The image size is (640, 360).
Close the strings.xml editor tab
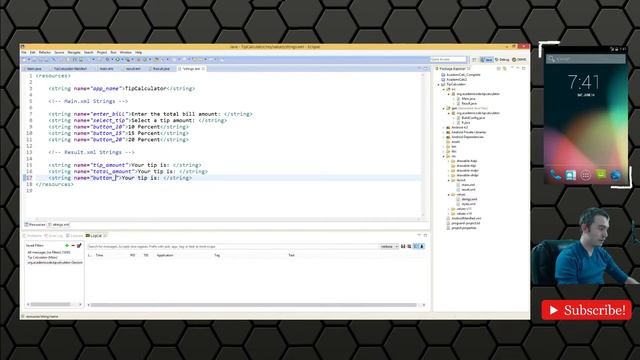tap(203, 69)
